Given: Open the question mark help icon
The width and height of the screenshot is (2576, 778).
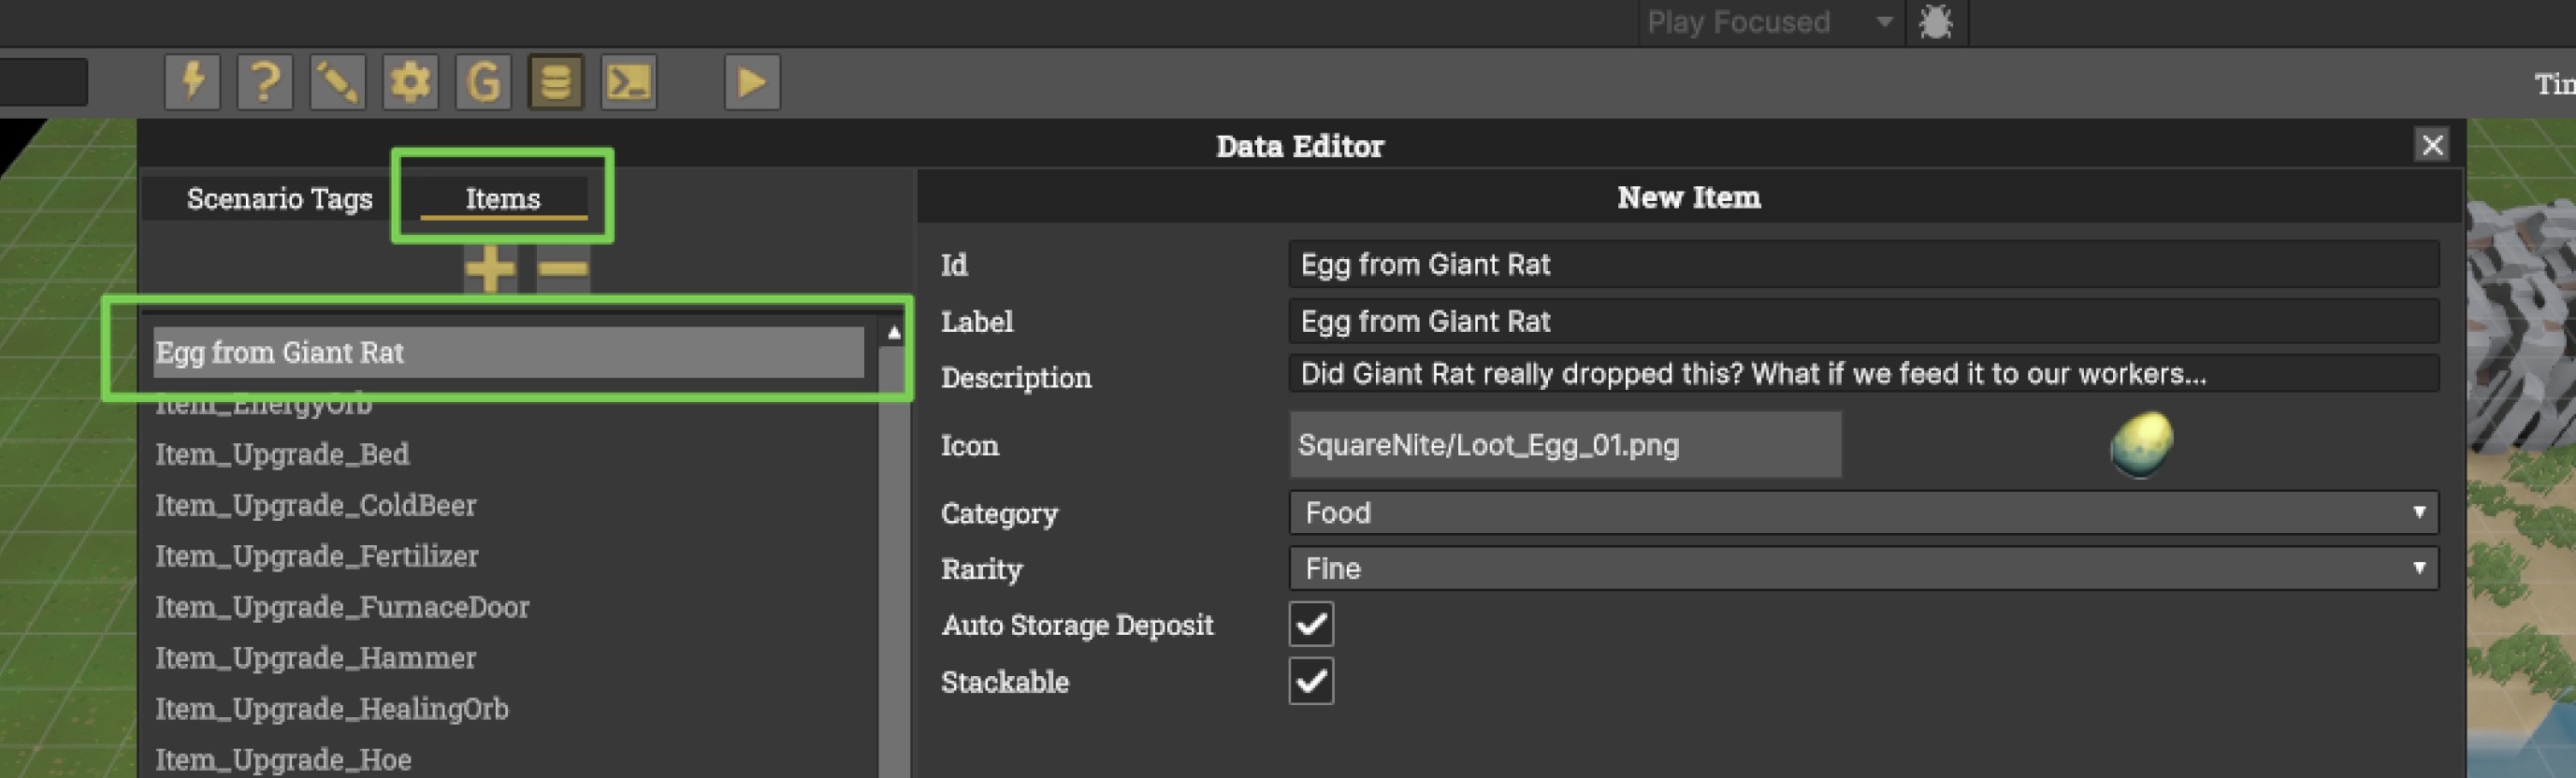Looking at the screenshot, I should [x=265, y=82].
